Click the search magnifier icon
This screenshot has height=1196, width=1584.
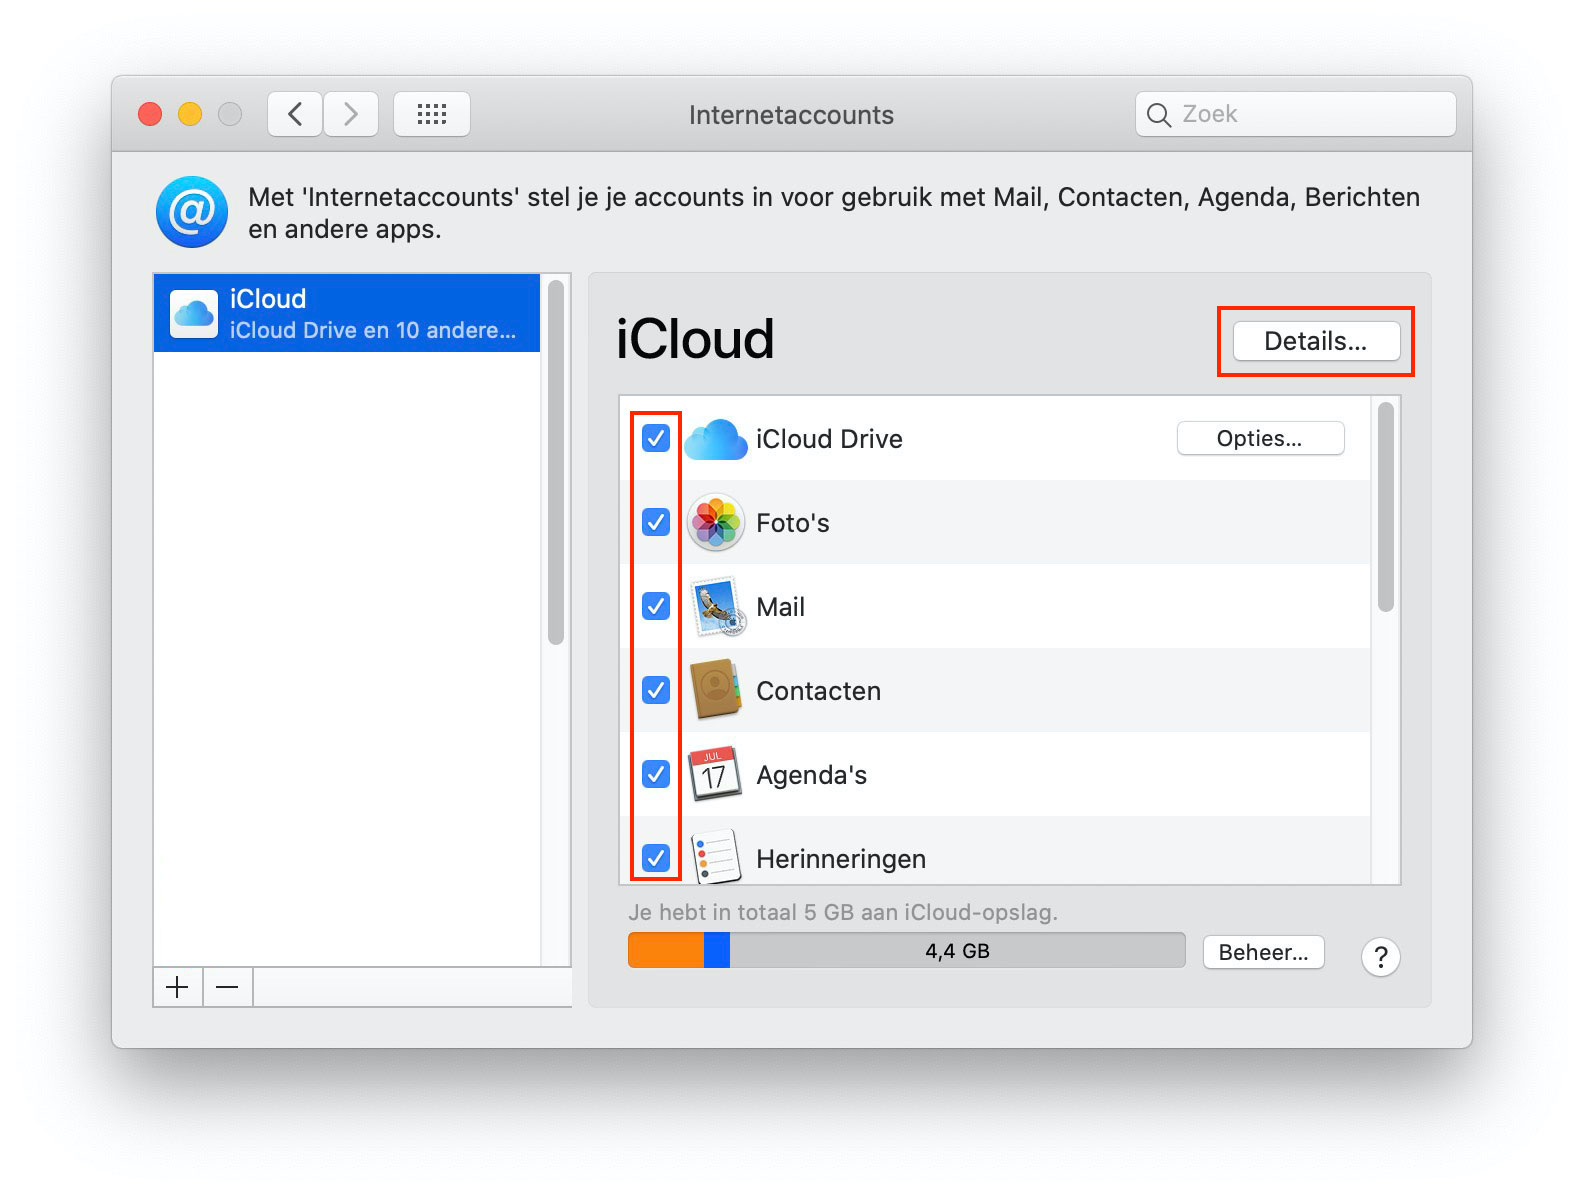1159,115
